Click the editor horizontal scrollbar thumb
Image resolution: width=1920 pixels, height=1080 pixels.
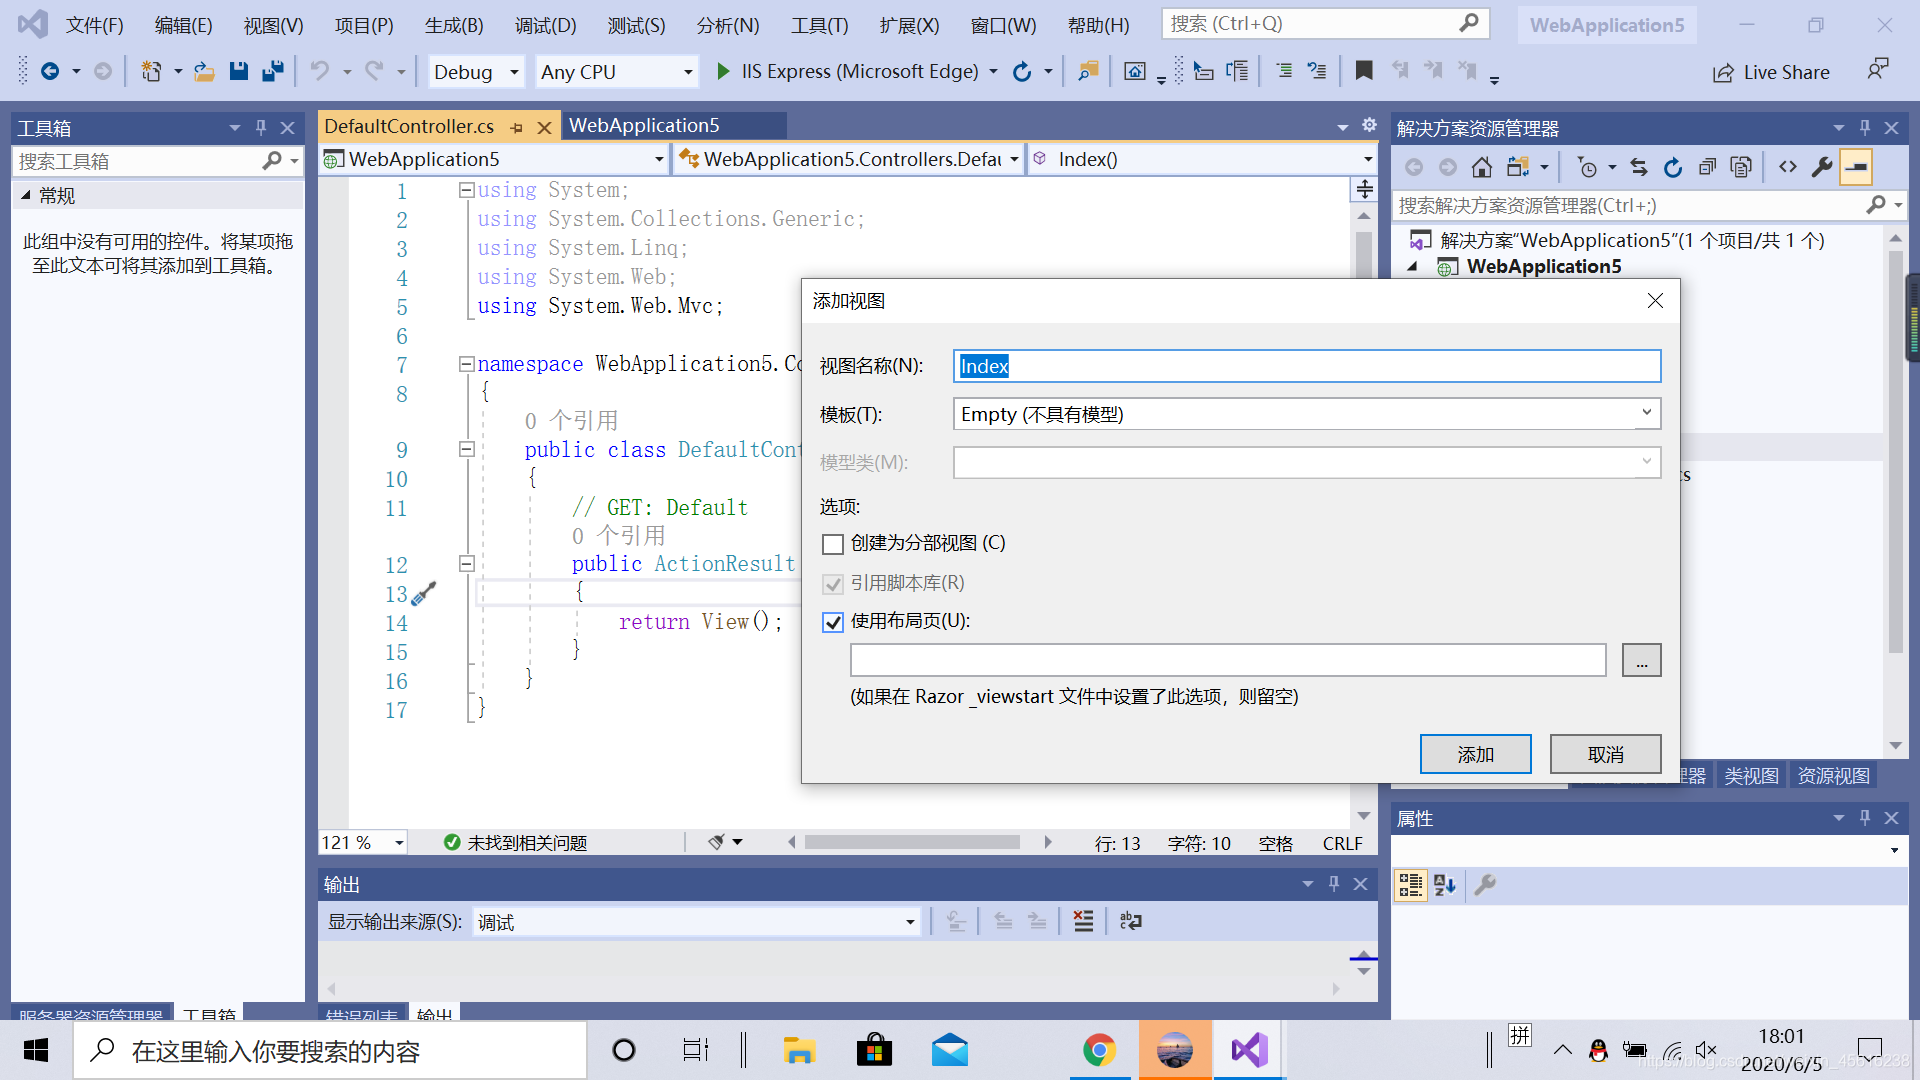[912, 842]
